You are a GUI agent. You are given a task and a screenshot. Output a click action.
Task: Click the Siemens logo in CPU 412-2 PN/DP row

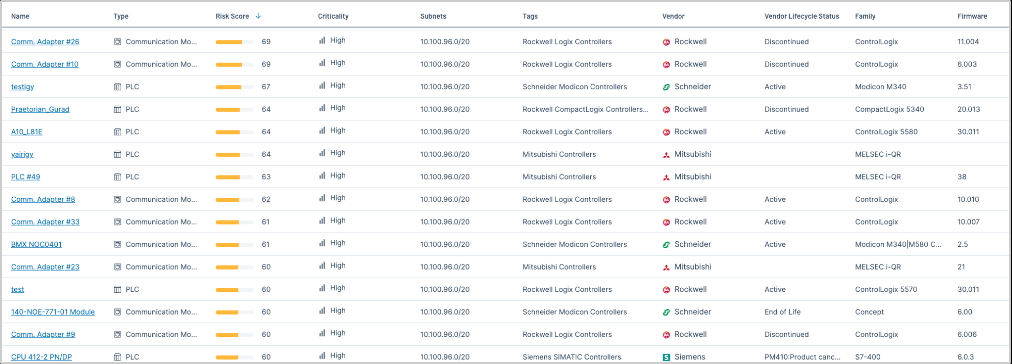point(667,357)
